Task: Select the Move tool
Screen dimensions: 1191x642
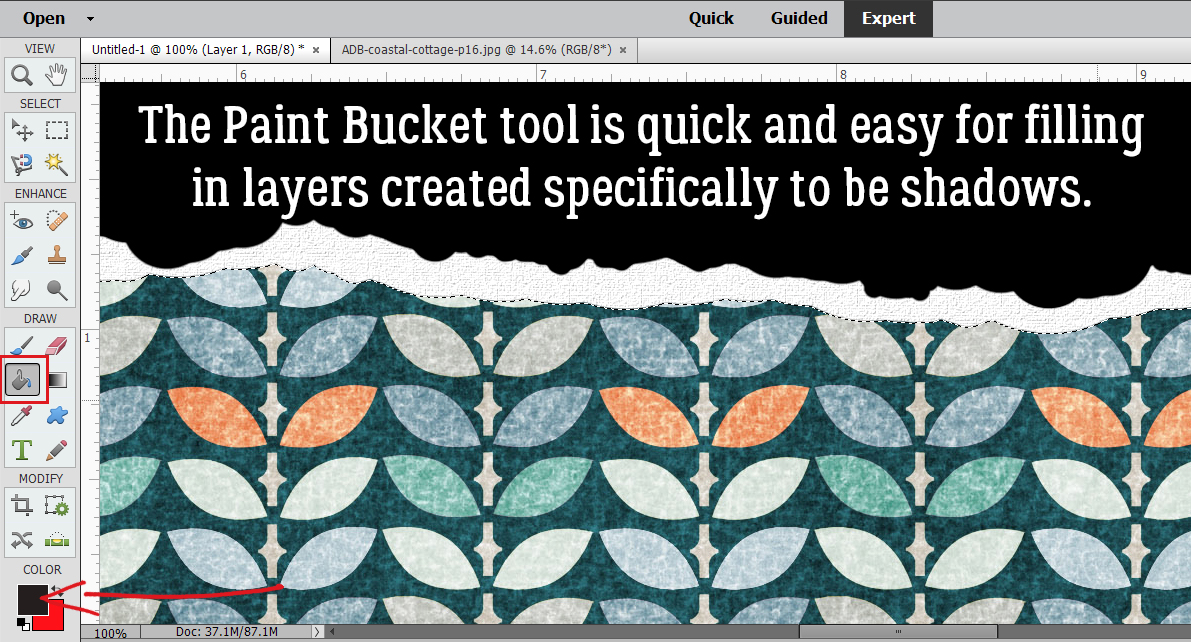Action: coord(22,131)
